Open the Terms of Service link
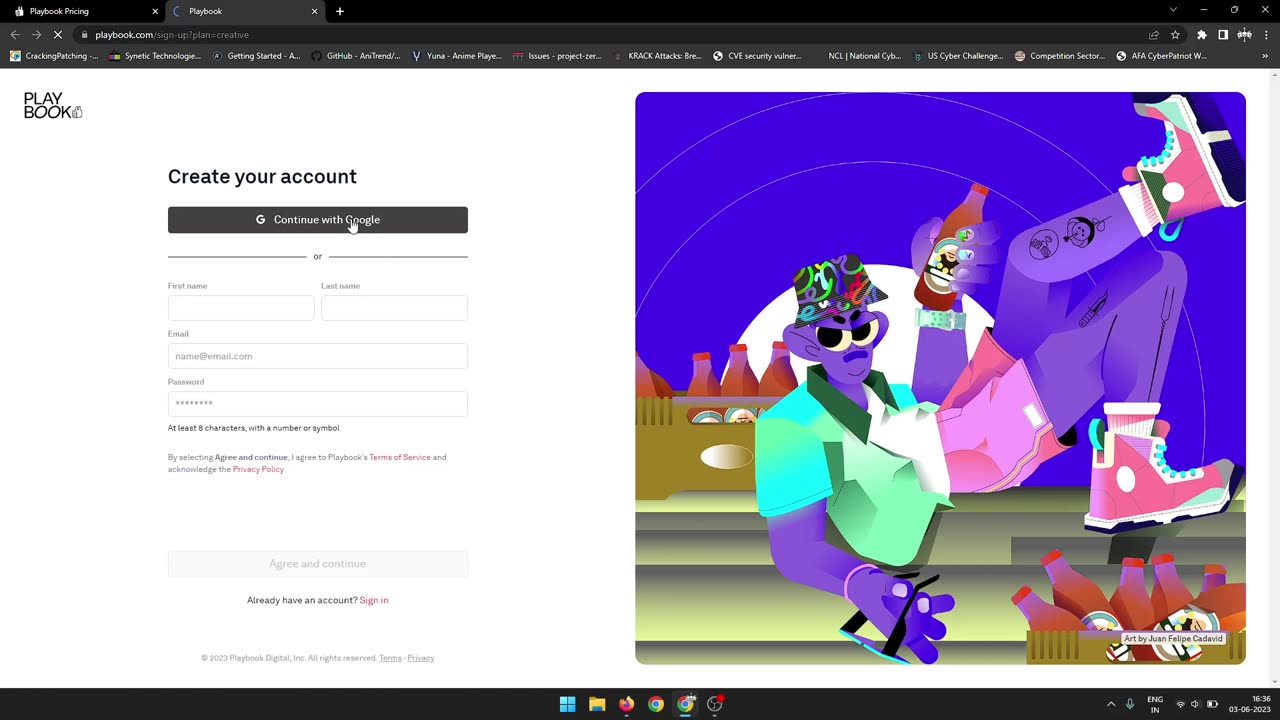Screen dimensions: 1280x720 point(400,457)
